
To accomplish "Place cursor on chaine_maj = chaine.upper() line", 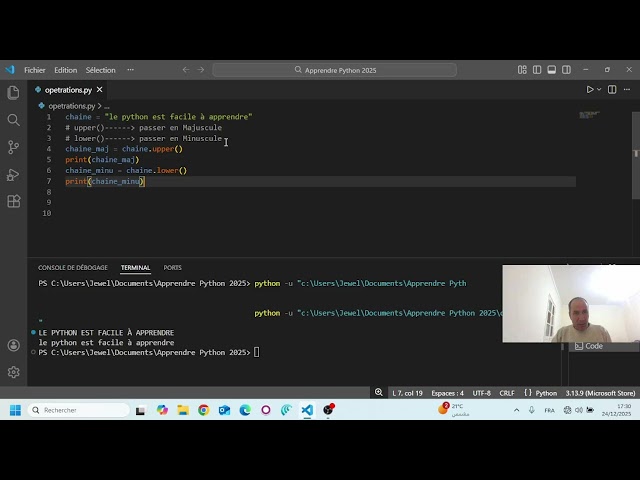I will coord(124,149).
